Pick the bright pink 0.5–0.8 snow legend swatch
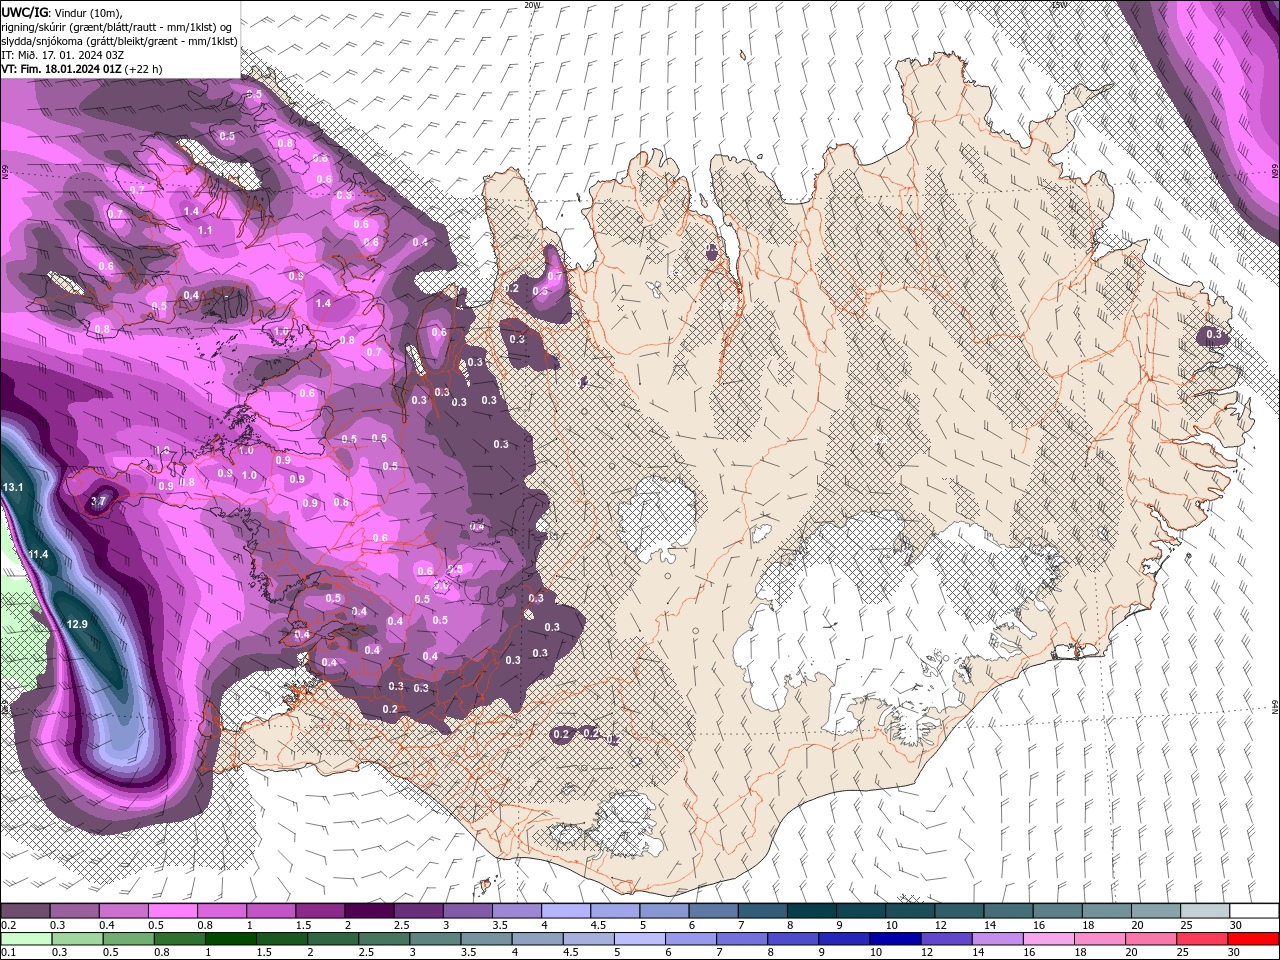The width and height of the screenshot is (1280, 960). tap(171, 911)
